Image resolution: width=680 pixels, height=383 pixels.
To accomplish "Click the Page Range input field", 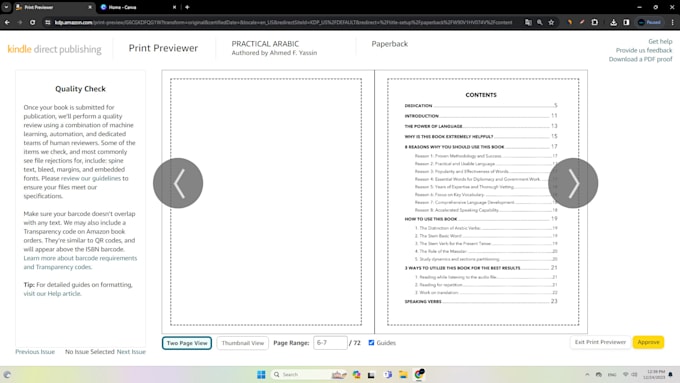I will tap(330, 343).
